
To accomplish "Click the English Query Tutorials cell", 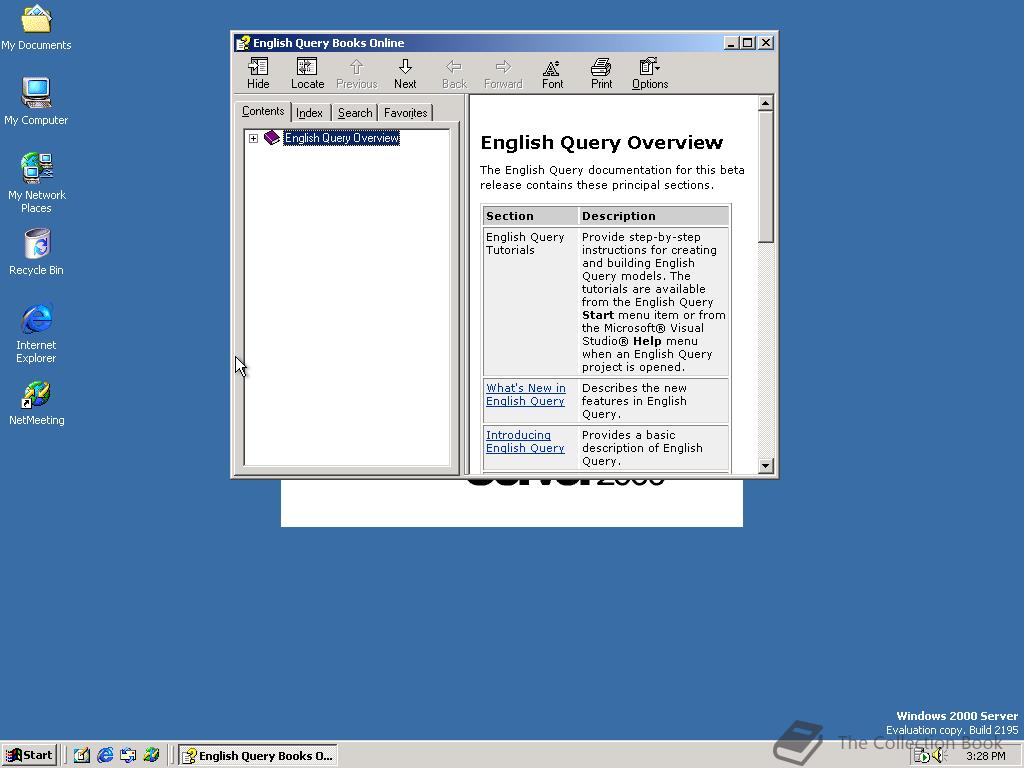I will click(531, 302).
